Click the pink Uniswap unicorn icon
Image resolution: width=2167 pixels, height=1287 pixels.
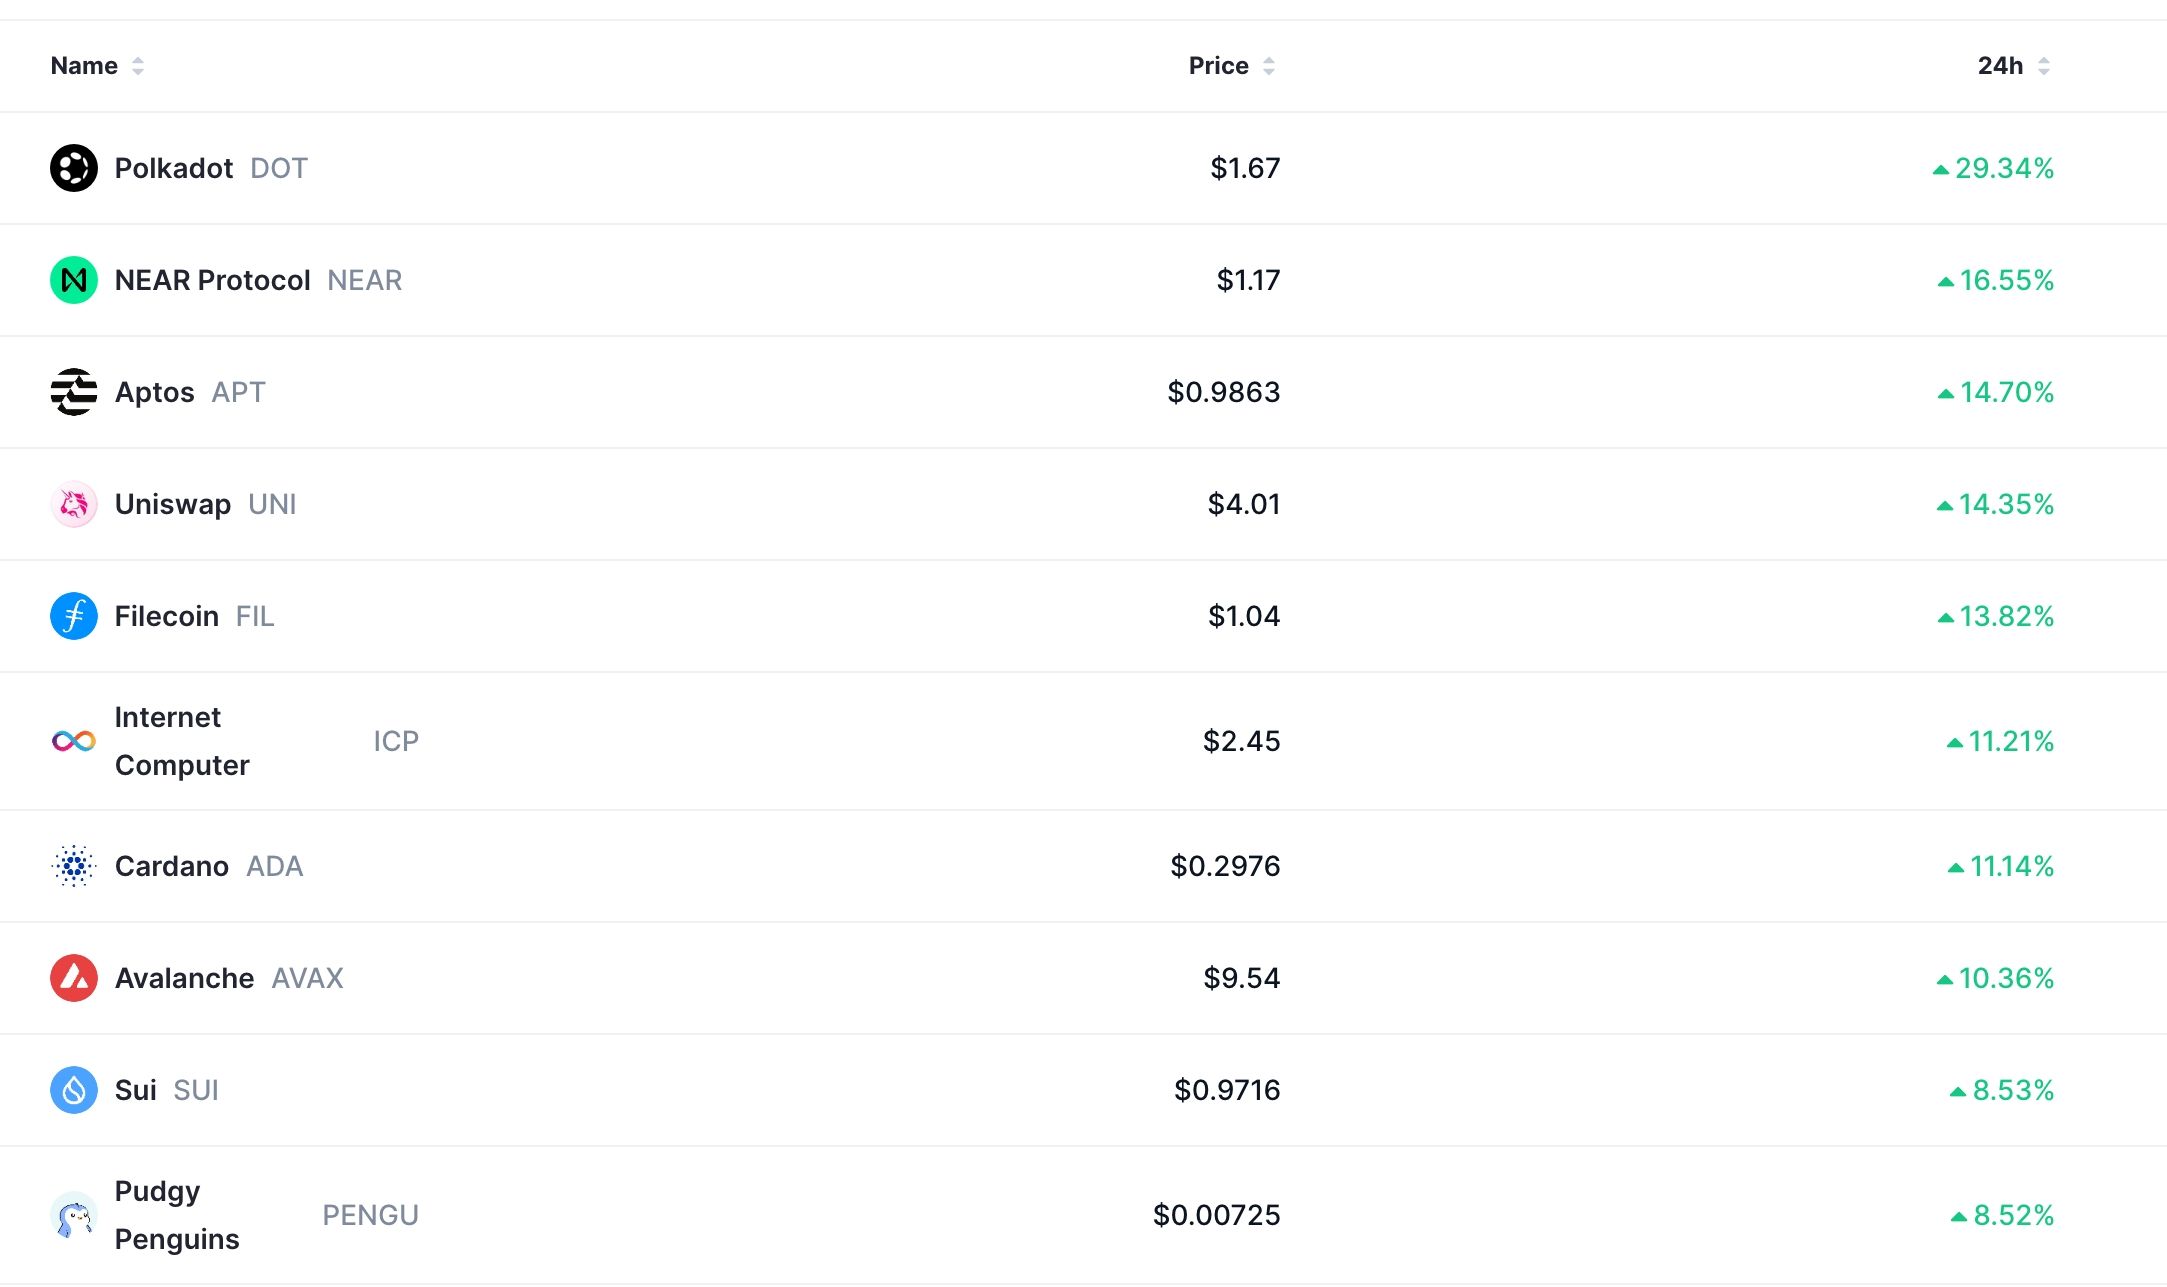pyautogui.click(x=74, y=504)
